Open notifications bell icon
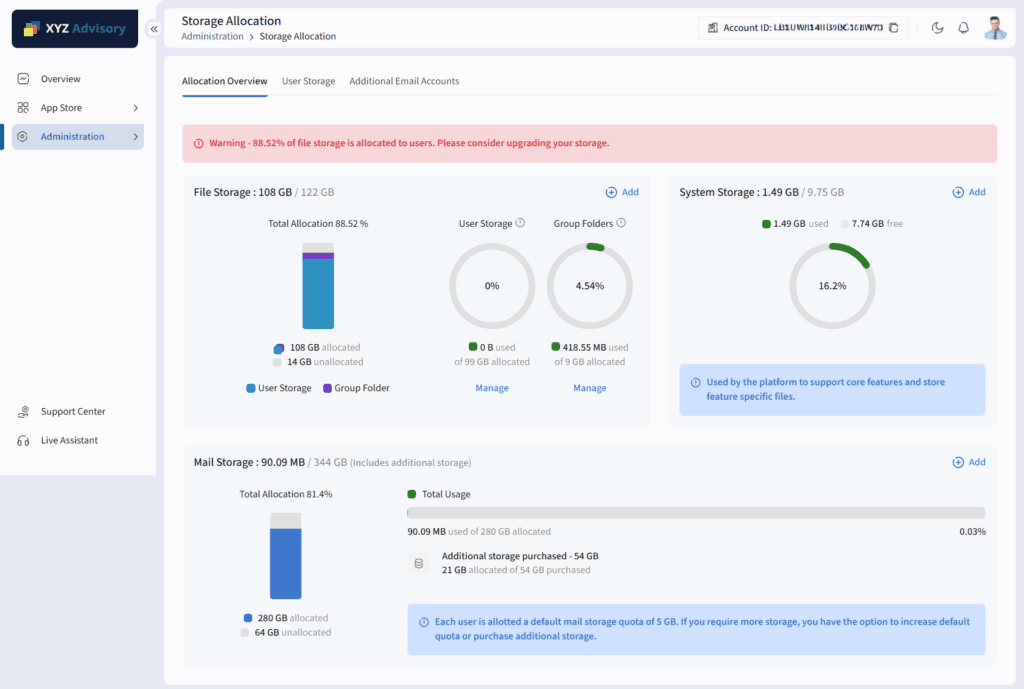 963,28
